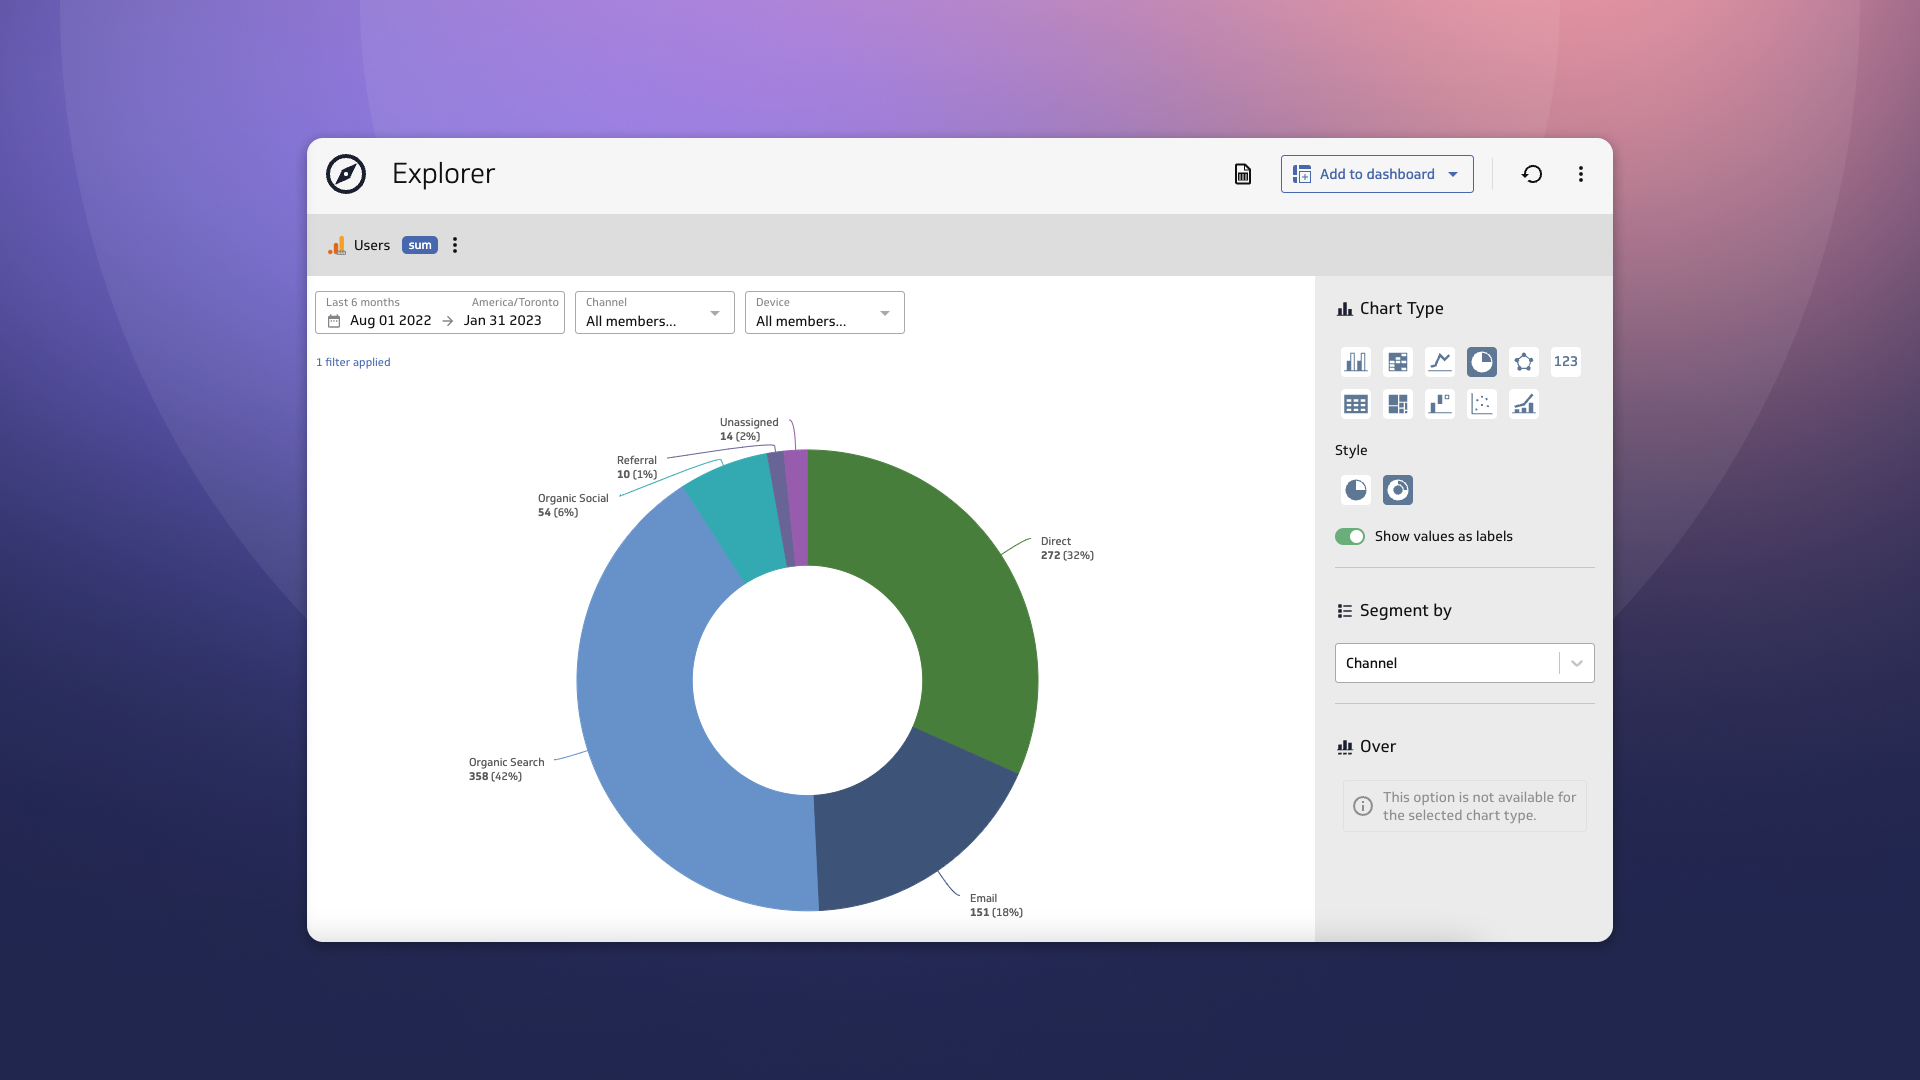Click the export report file icon

point(1241,173)
